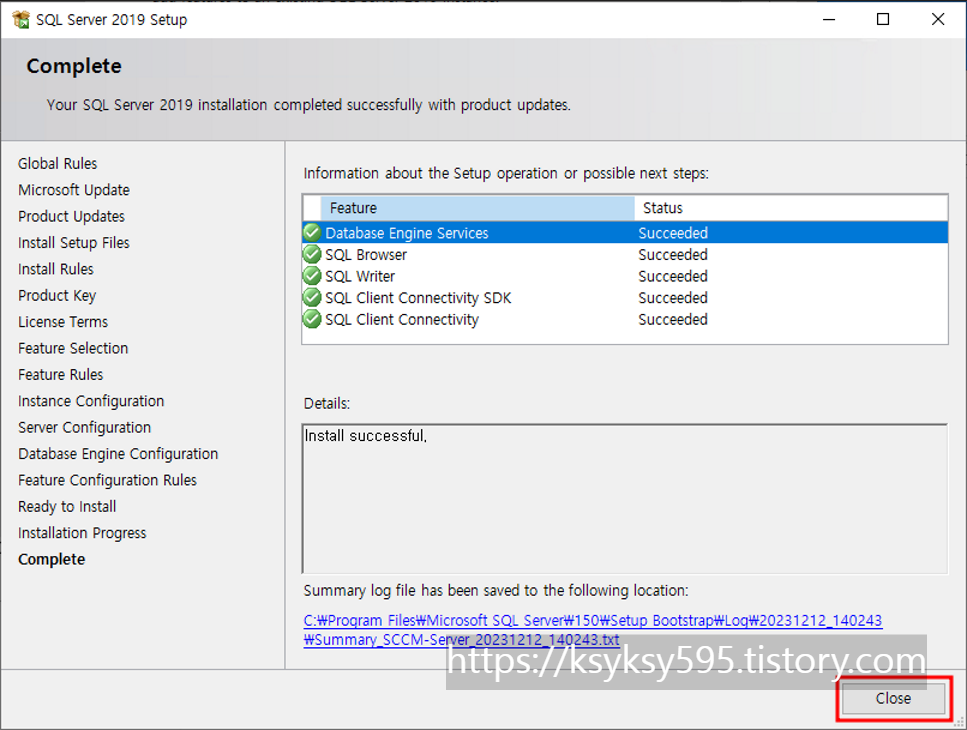The width and height of the screenshot is (967, 730).
Task: Click the Install Setup Files step
Action: pyautogui.click(x=74, y=243)
